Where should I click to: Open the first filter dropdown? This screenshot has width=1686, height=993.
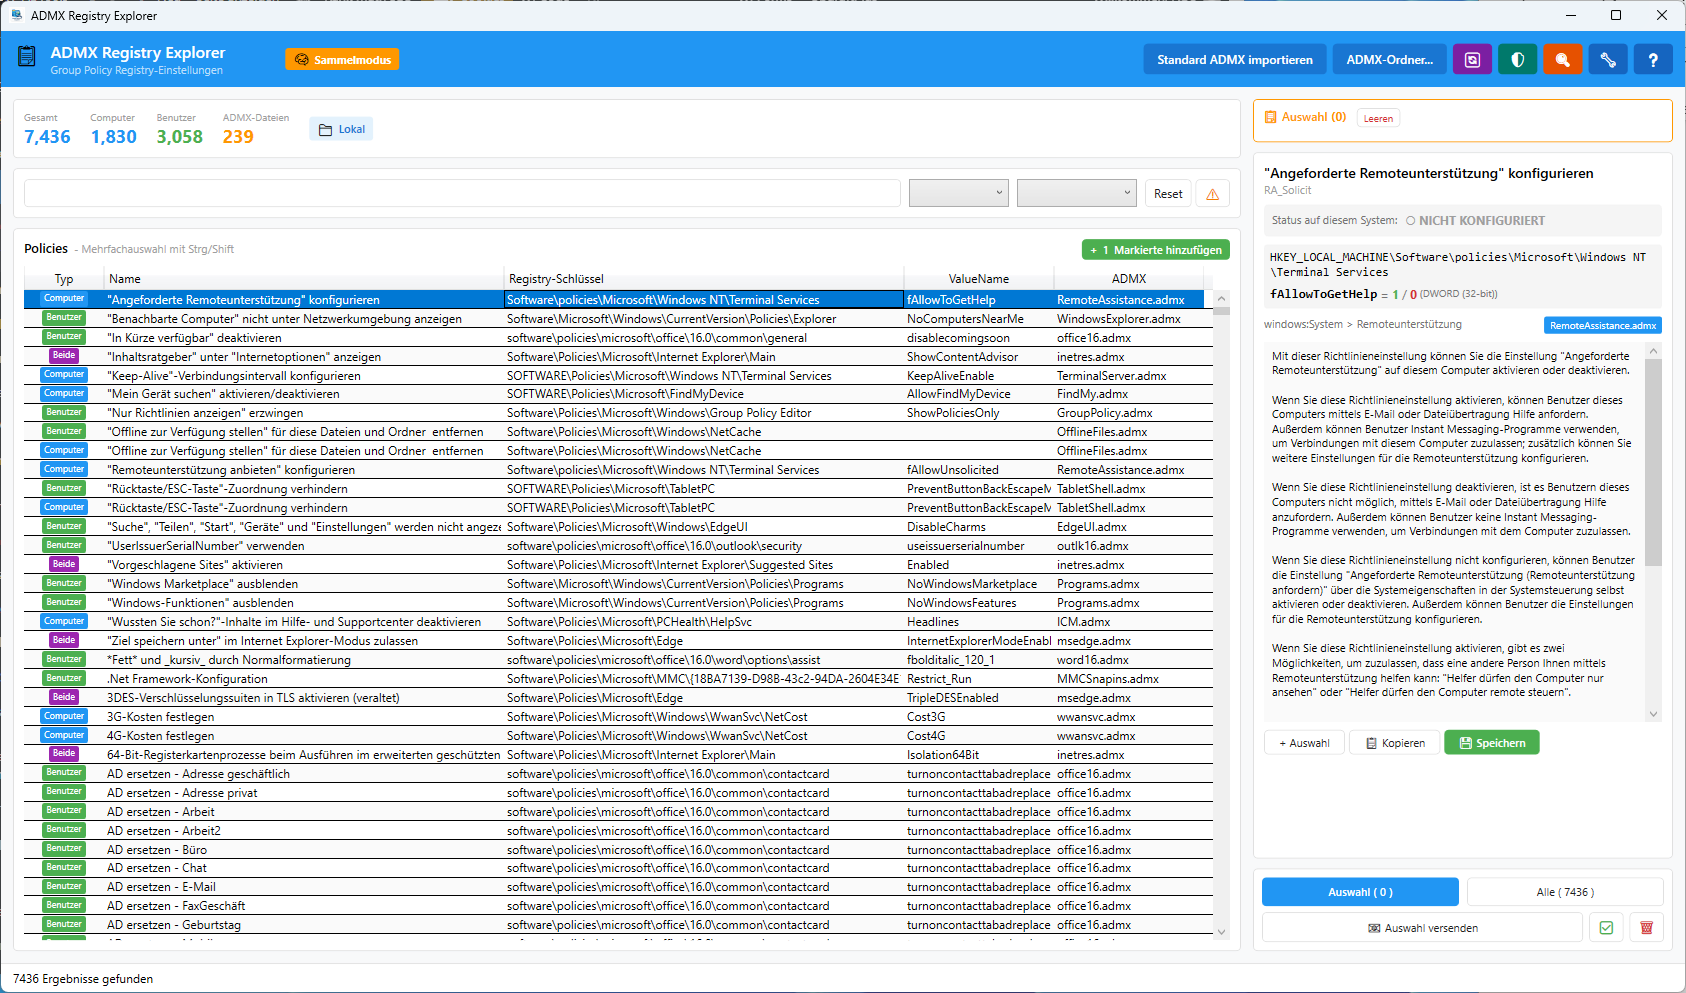pyautogui.click(x=958, y=193)
